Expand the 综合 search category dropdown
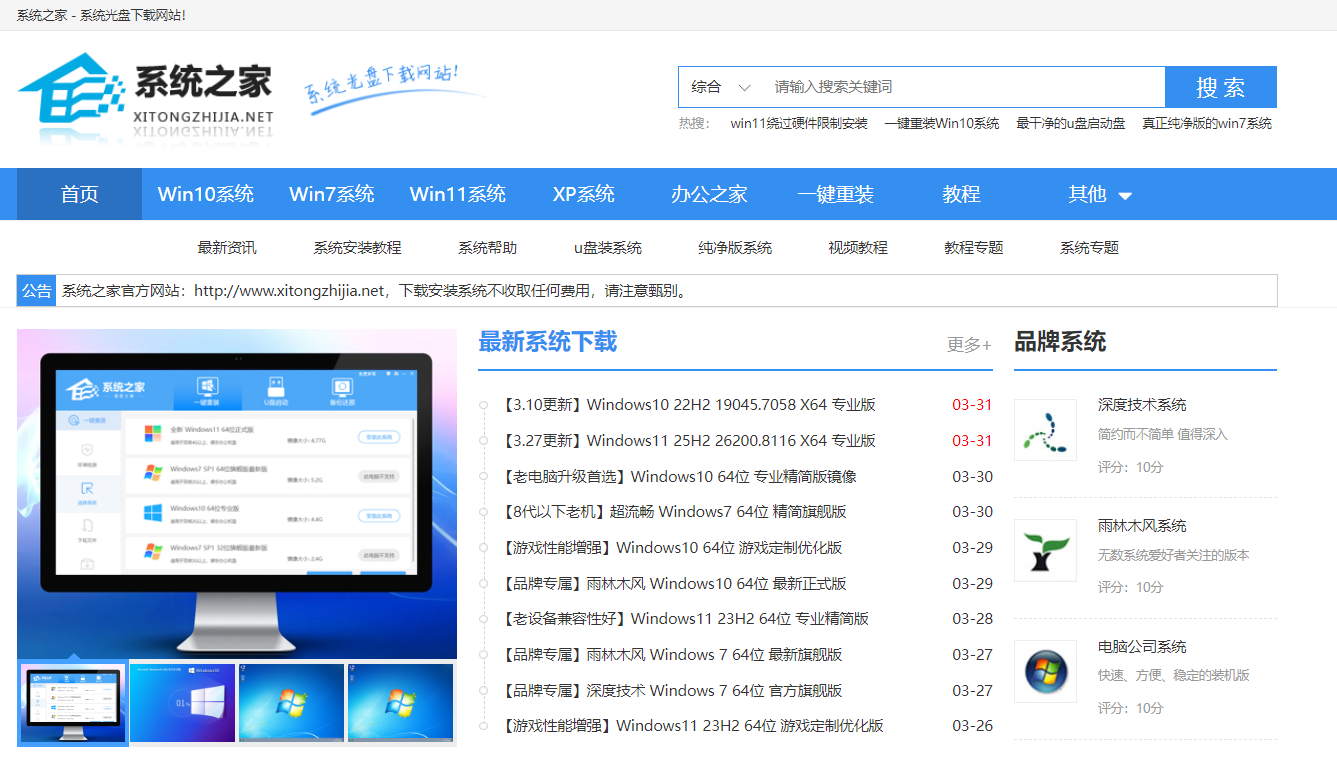Viewport: 1337px width, 760px height. pos(721,87)
